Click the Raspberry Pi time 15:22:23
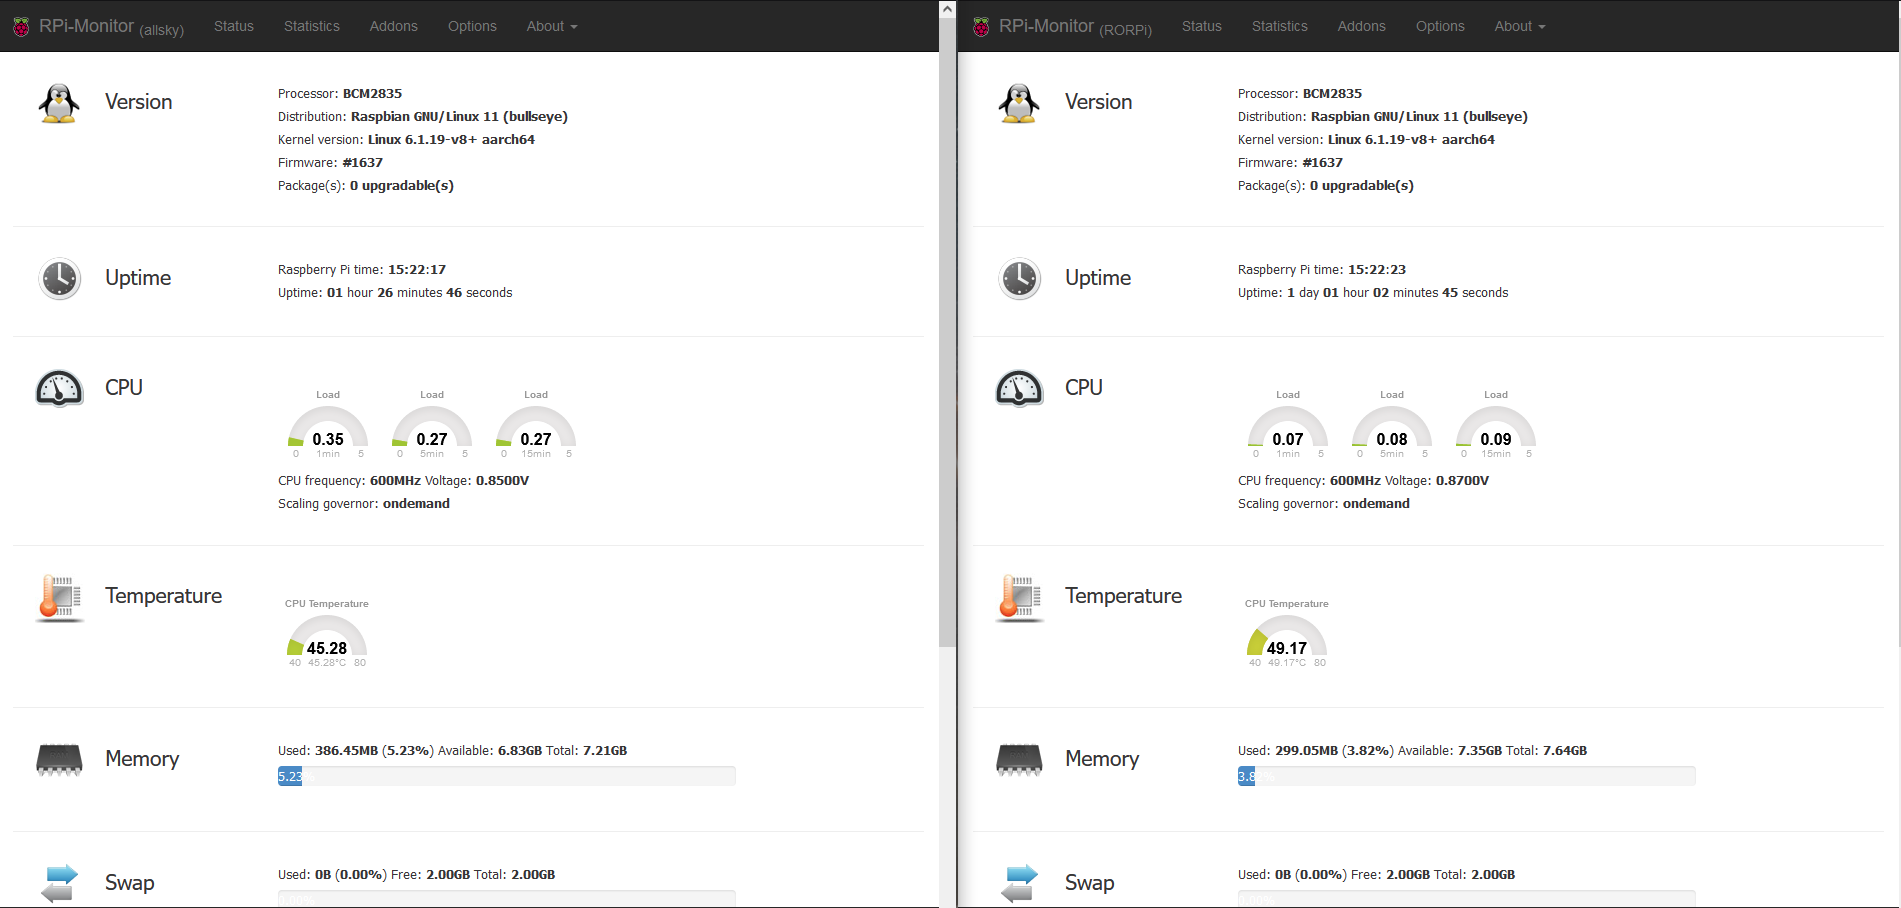 click(1377, 270)
